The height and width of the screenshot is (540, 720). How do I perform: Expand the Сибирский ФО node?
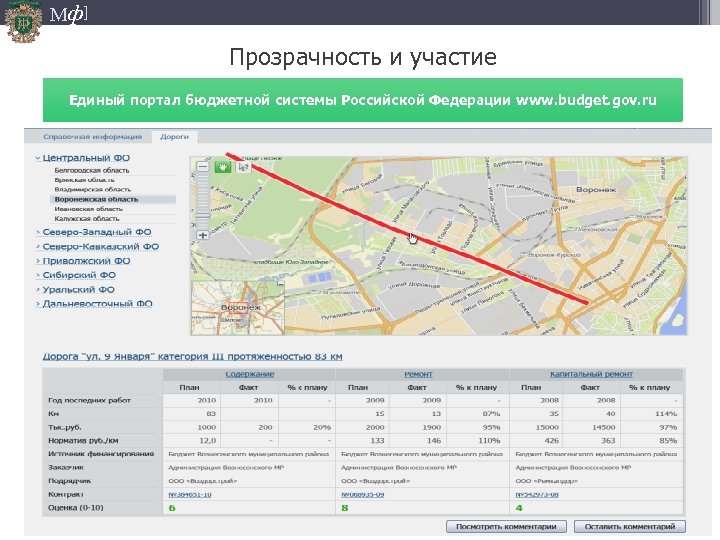(38, 276)
